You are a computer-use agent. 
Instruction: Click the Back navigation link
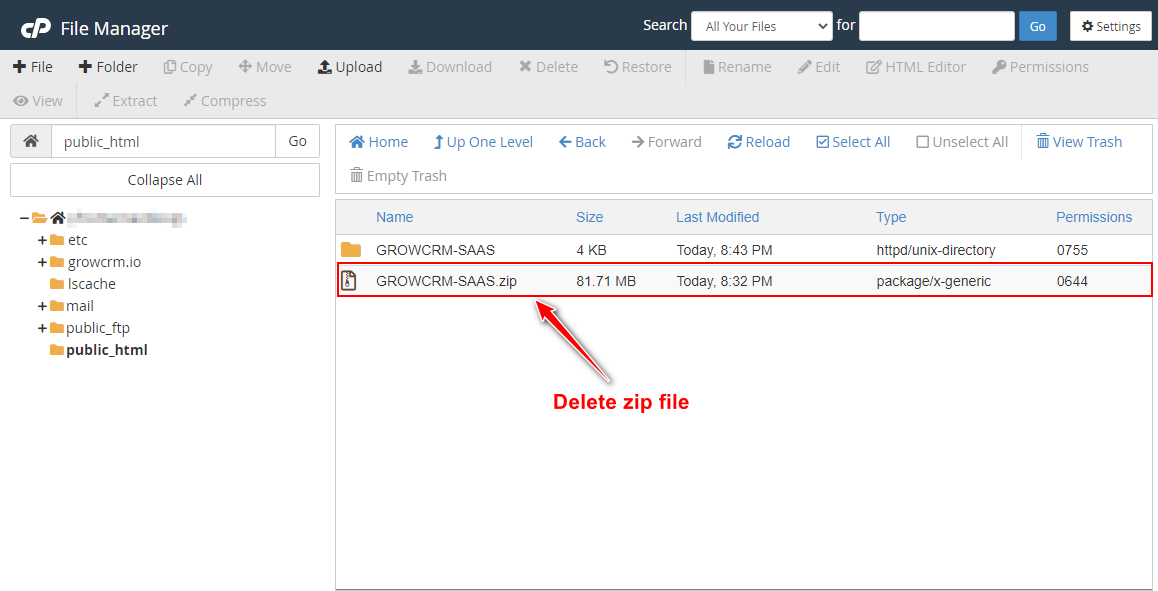pos(582,142)
